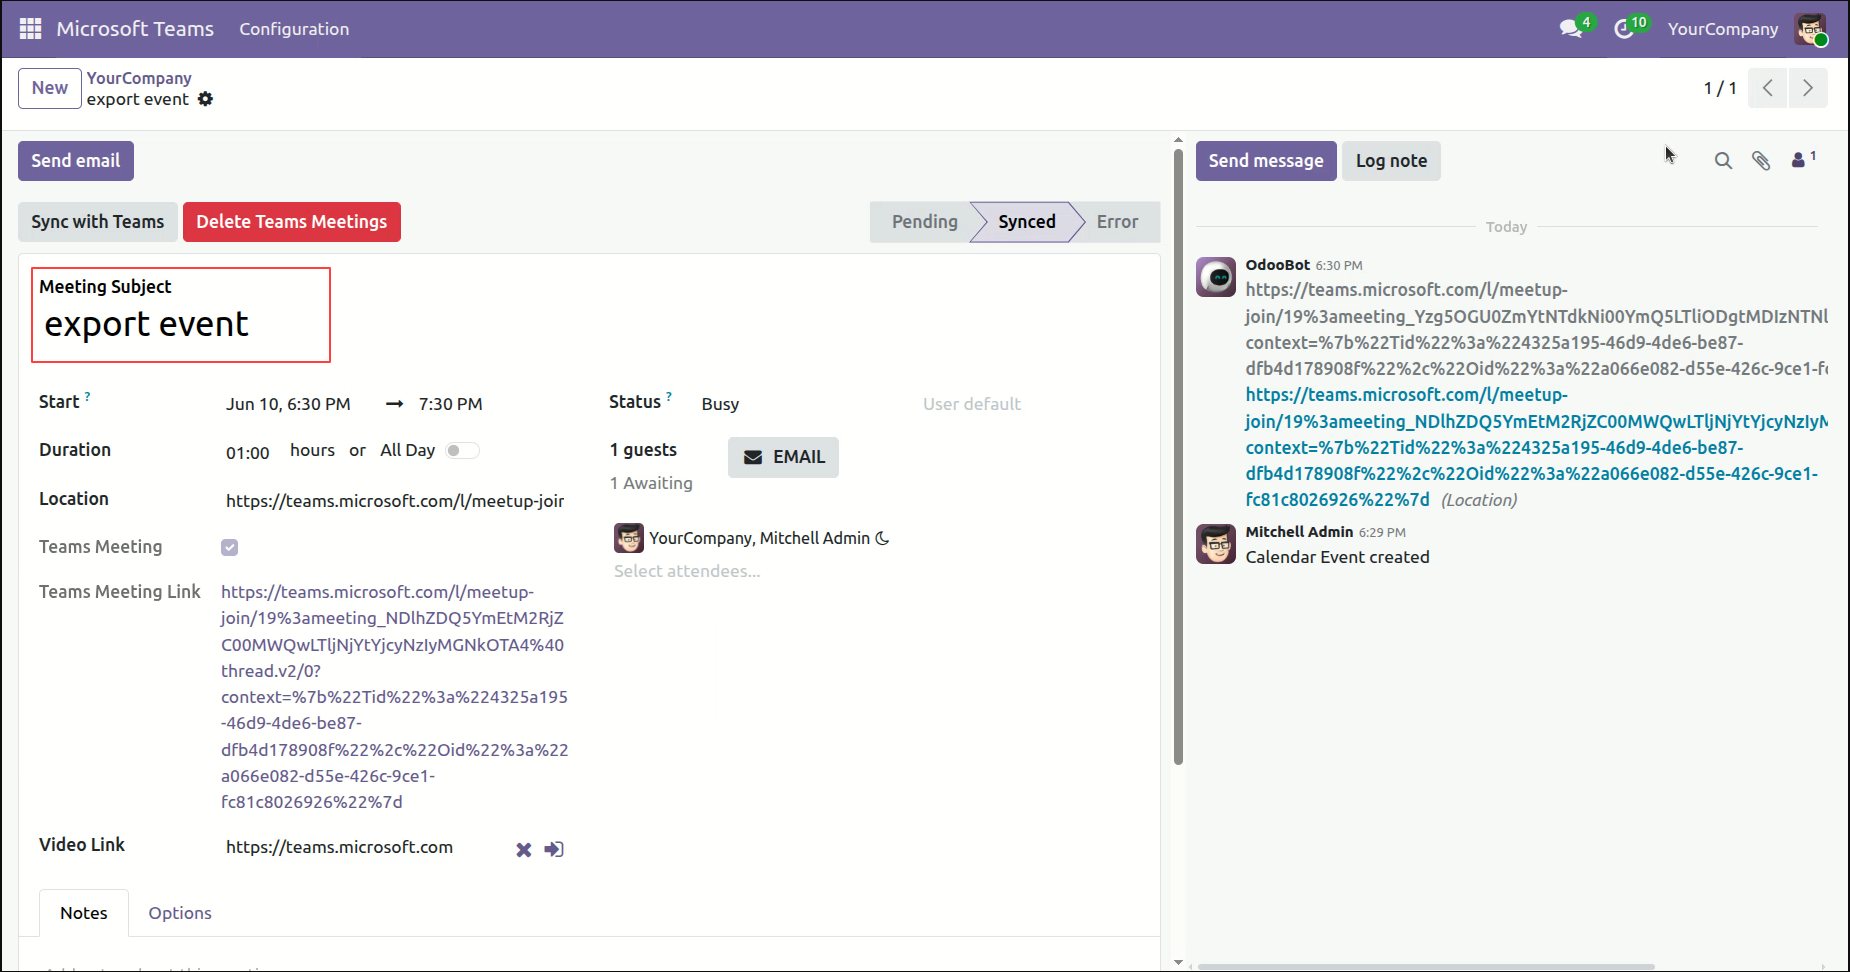Go to the next record arrow
1850x972 pixels.
point(1808,88)
